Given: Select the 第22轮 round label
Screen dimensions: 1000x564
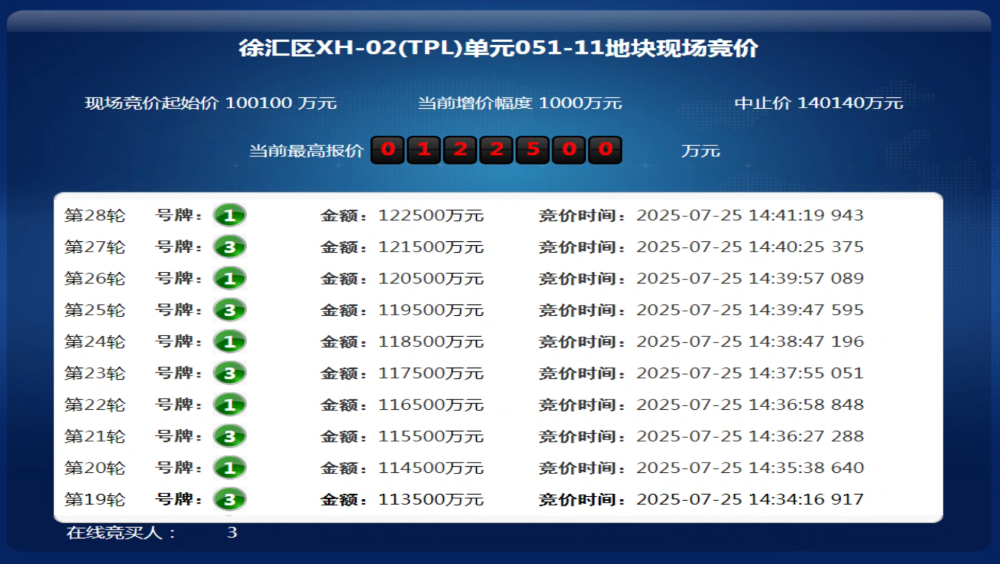Looking at the screenshot, I should coord(95,404).
